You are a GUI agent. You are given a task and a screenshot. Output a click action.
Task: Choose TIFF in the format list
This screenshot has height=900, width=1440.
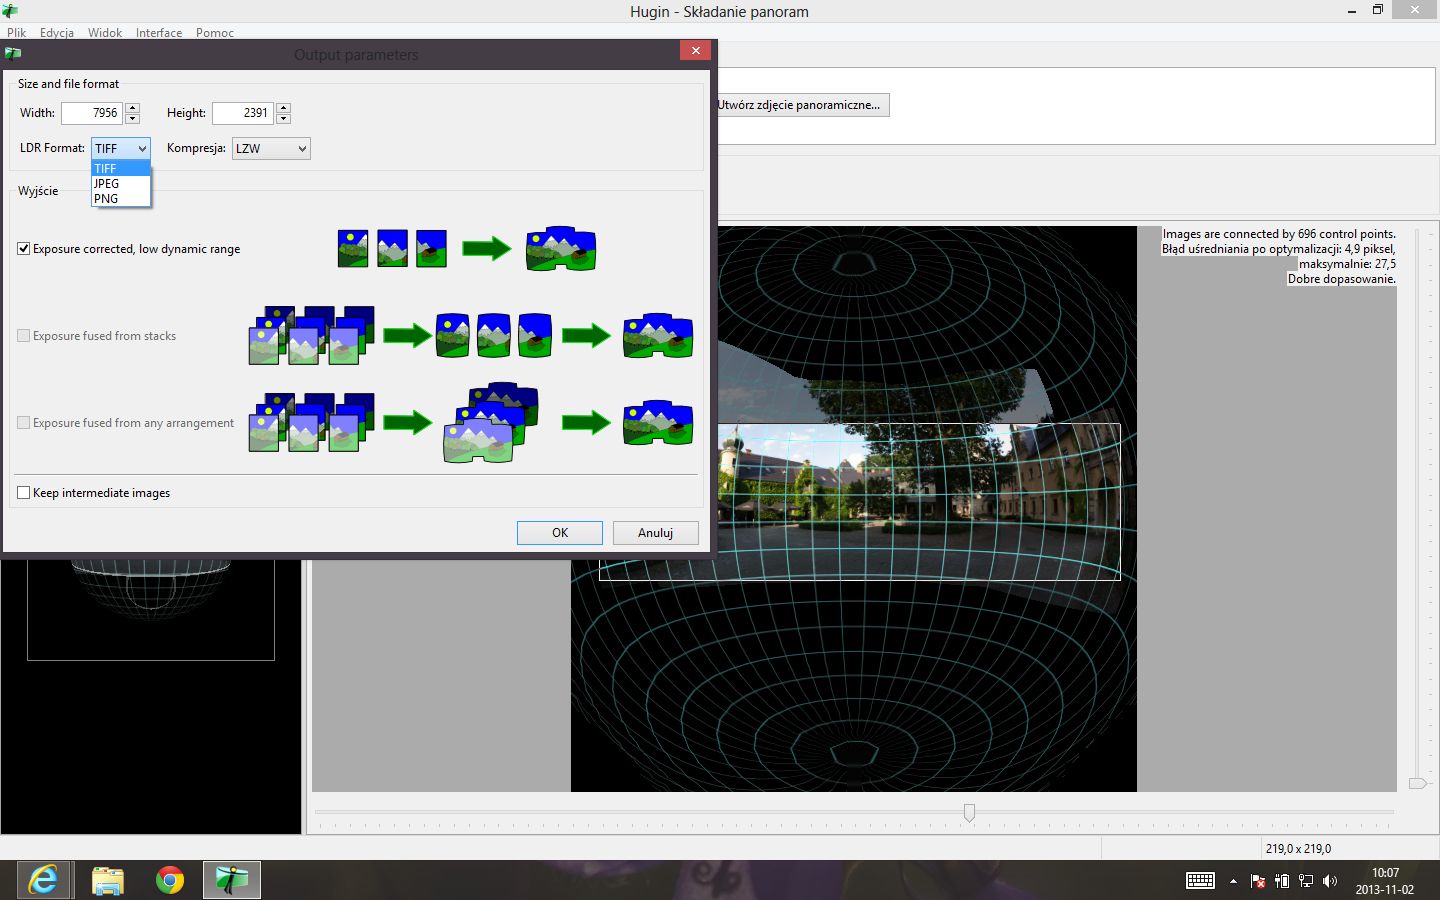121,168
